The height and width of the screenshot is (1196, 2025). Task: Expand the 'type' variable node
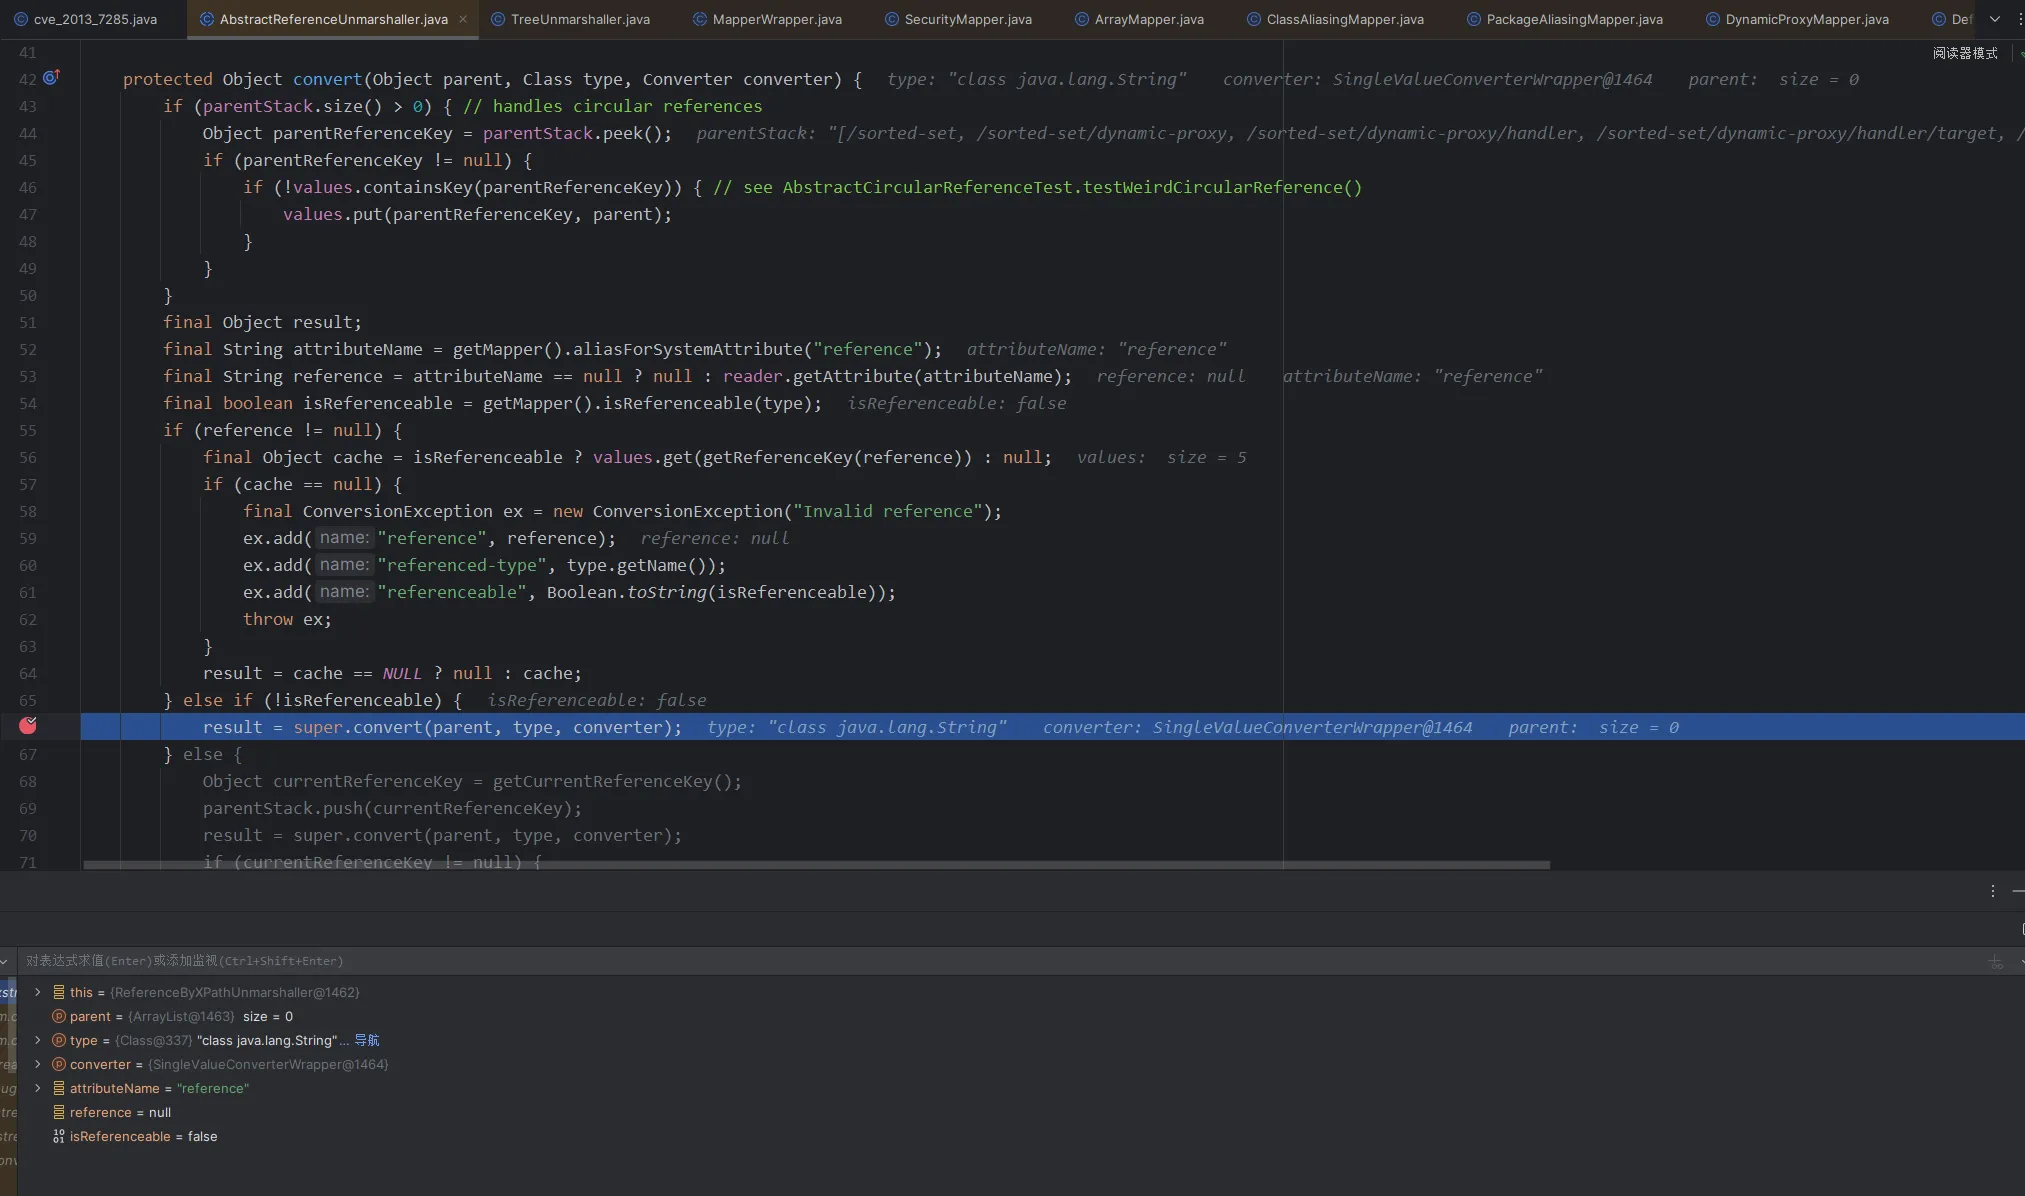coord(37,1040)
